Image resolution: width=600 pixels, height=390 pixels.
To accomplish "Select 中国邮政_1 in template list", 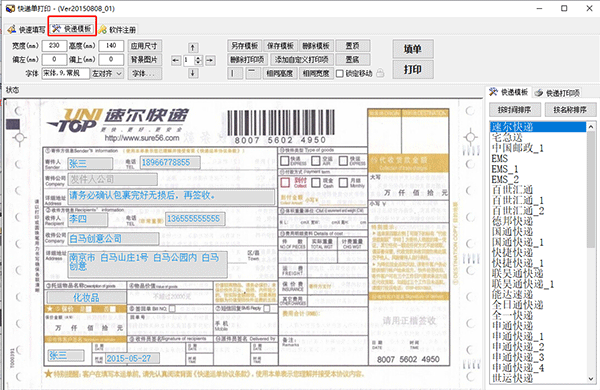I will 538,148.
